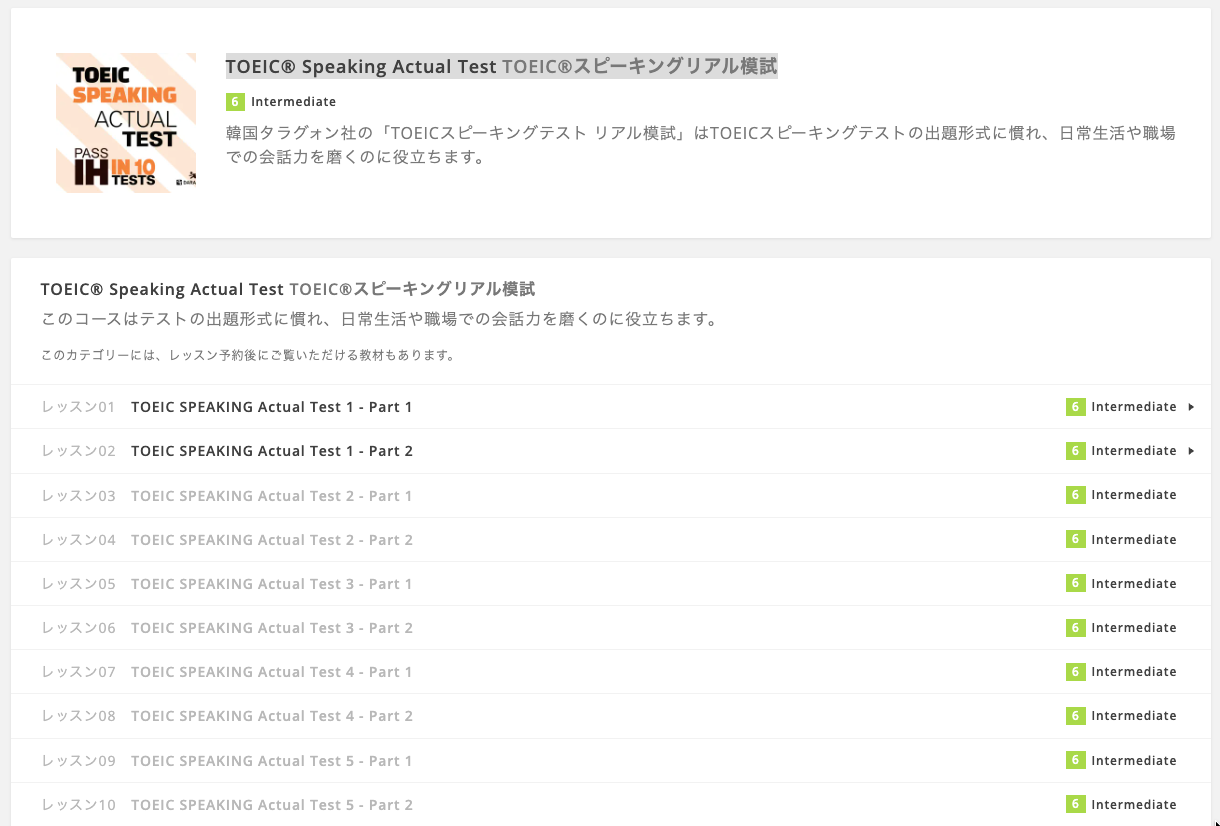This screenshot has height=826, width=1220.
Task: Click the level 6 badge under the course title
Action: pyautogui.click(x=235, y=102)
